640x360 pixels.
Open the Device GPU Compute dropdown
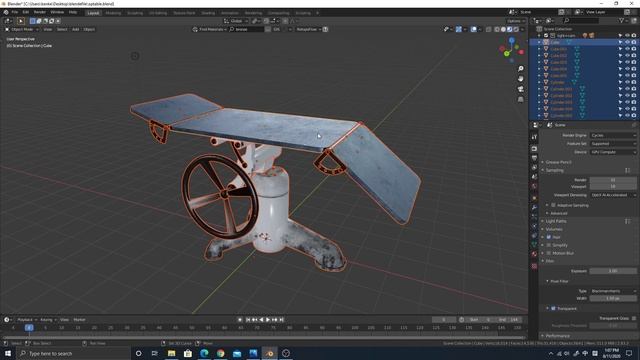pyautogui.click(x=613, y=152)
